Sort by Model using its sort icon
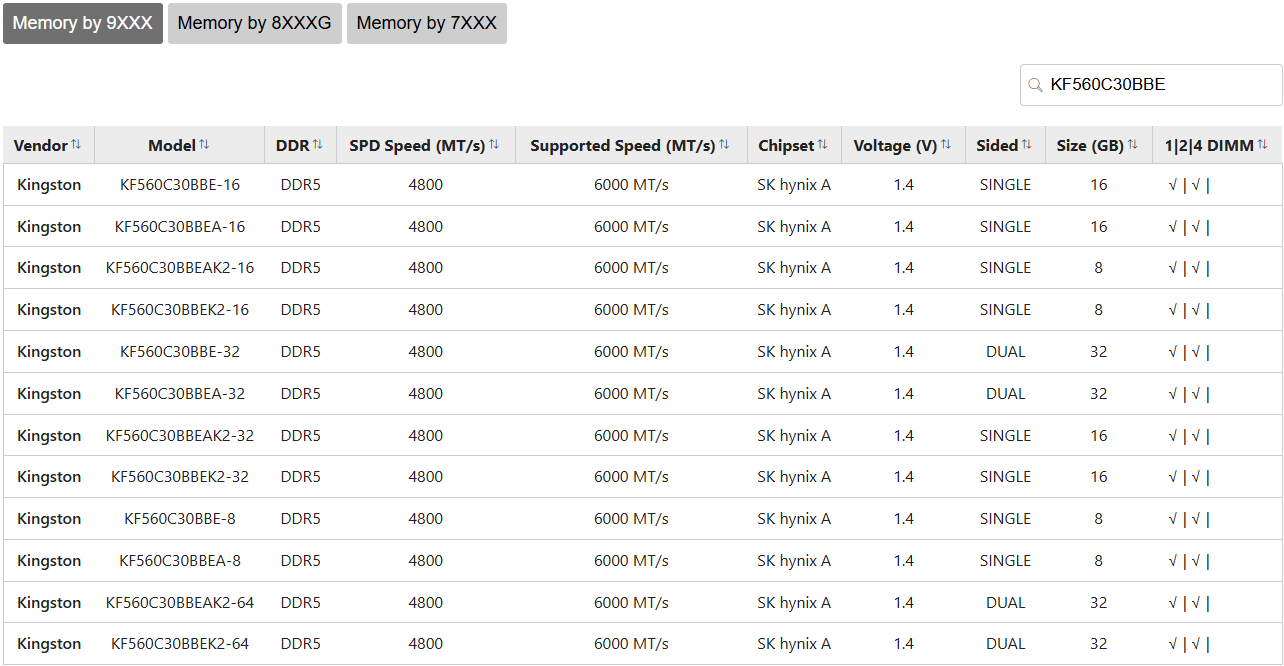This screenshot has width=1284, height=666. (204, 145)
